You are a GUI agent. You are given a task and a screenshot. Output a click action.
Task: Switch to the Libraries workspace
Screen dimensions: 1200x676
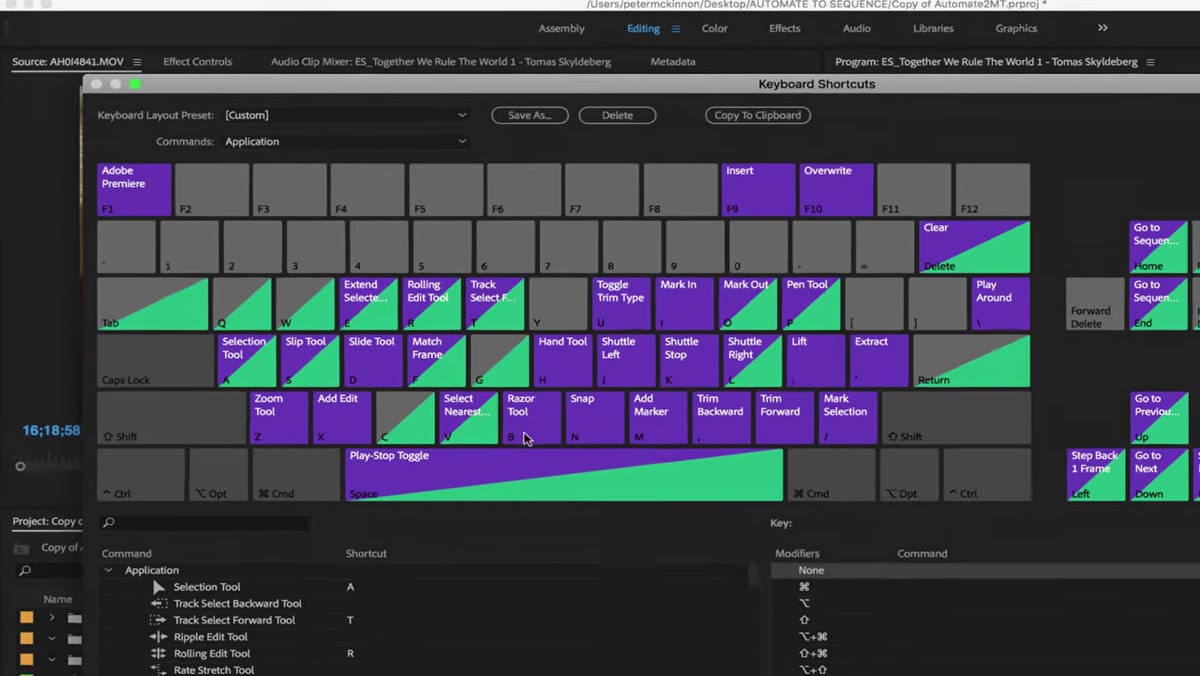click(x=933, y=29)
